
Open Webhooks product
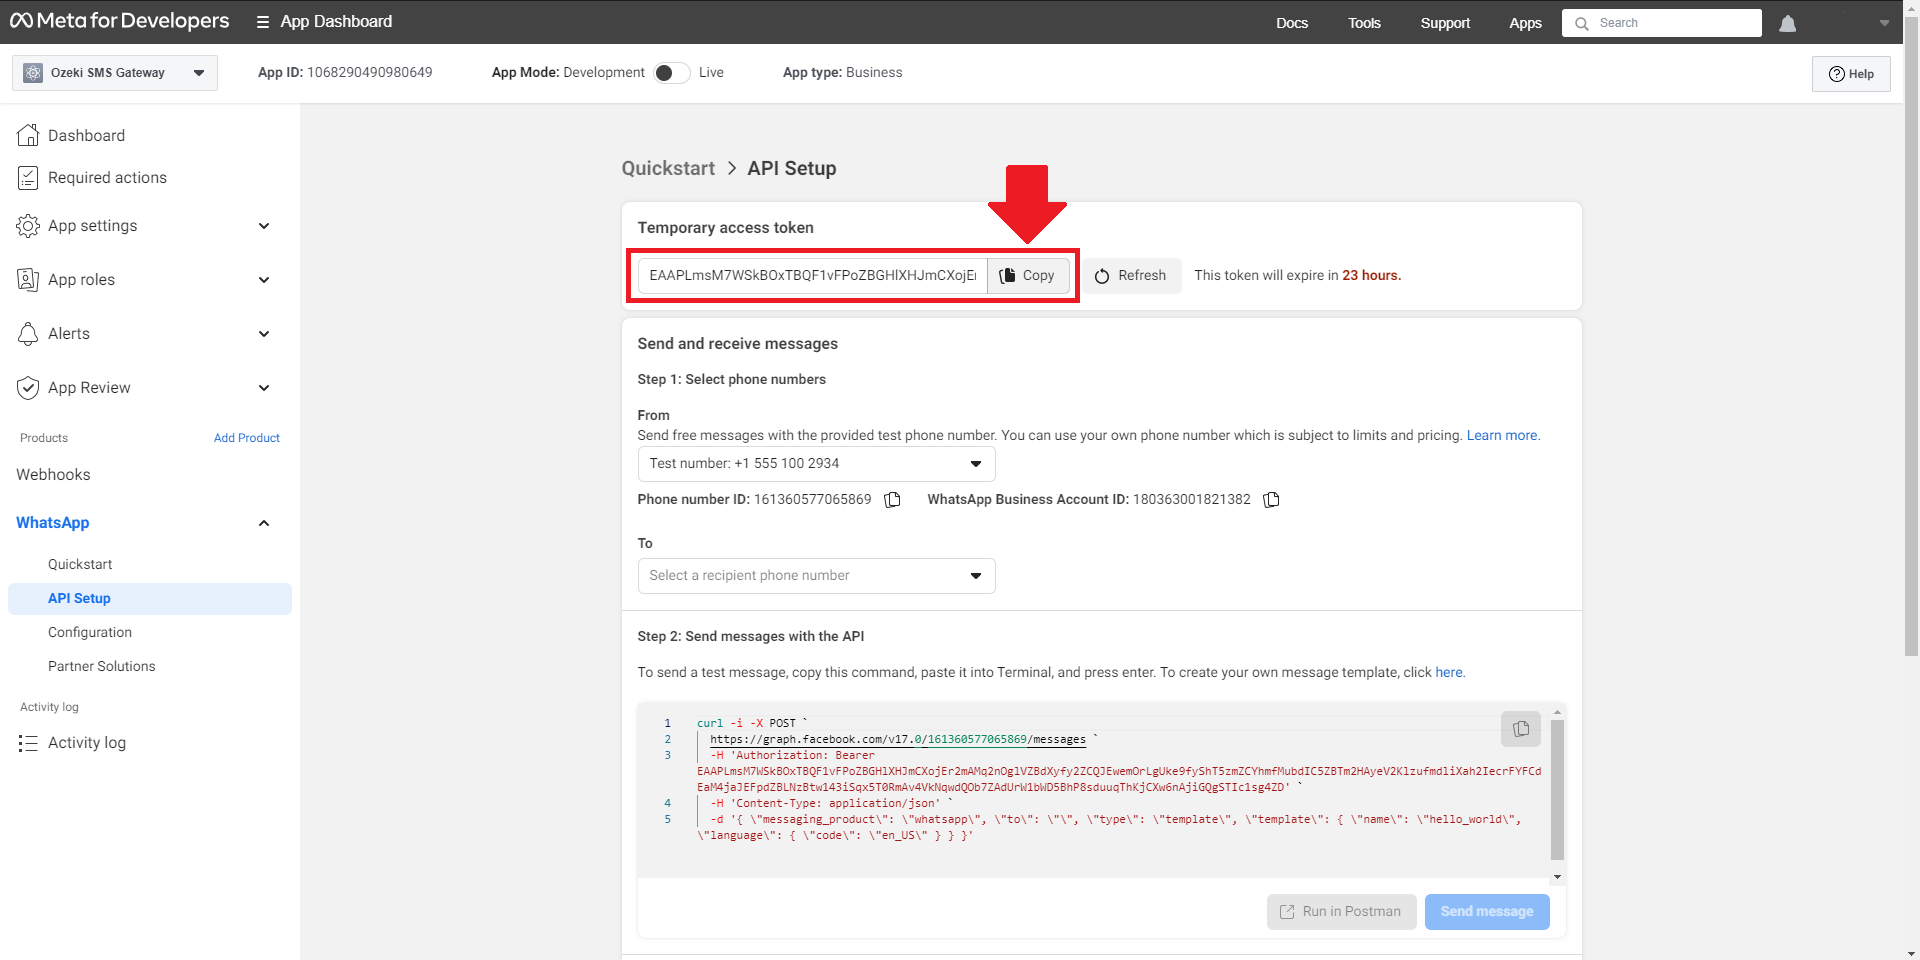point(53,474)
